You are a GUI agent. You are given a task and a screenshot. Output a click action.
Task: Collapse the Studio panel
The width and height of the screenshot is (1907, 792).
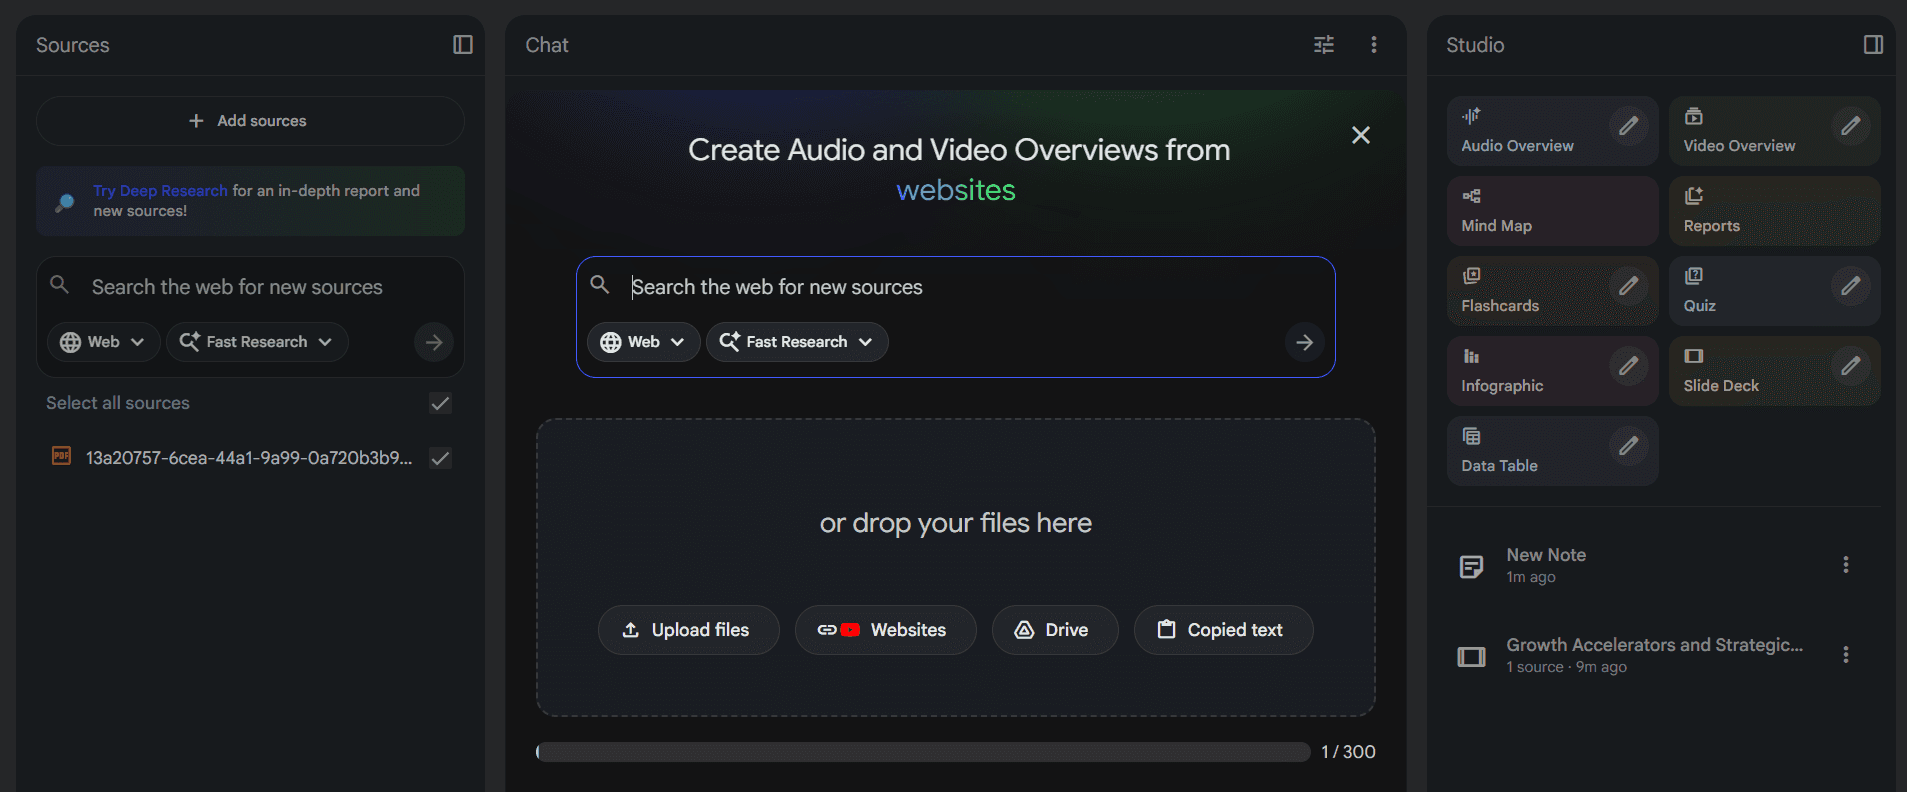[1873, 45]
